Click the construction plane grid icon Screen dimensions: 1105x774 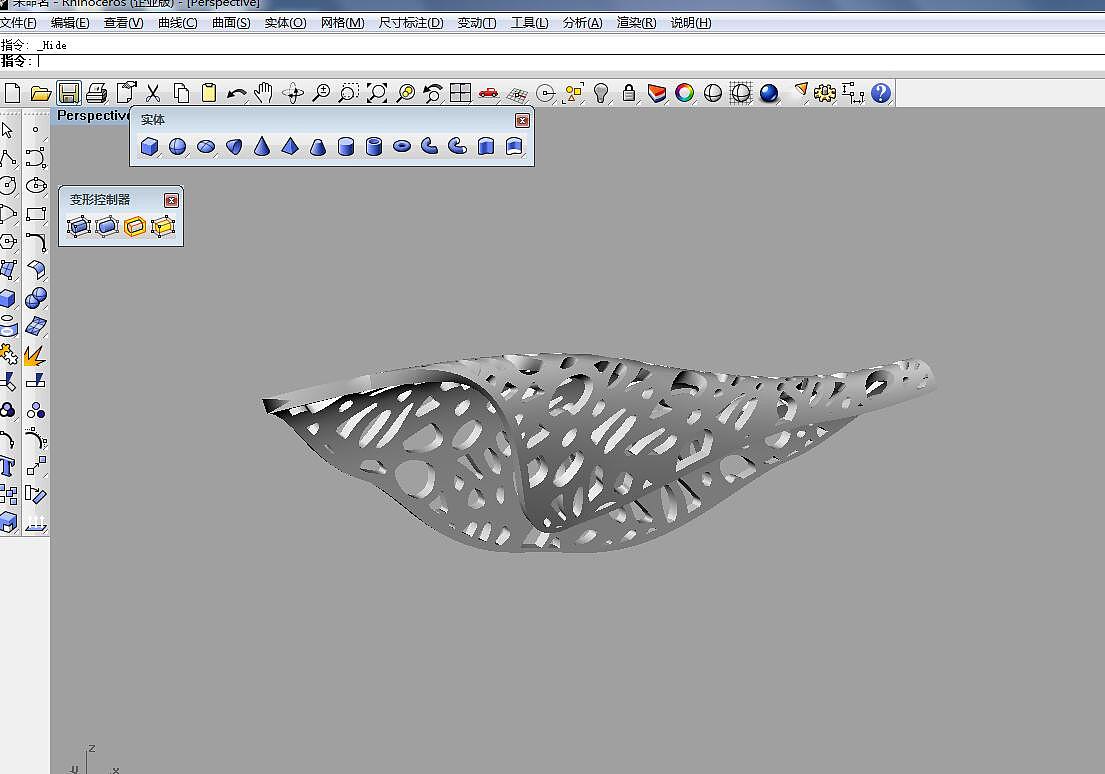pos(517,94)
